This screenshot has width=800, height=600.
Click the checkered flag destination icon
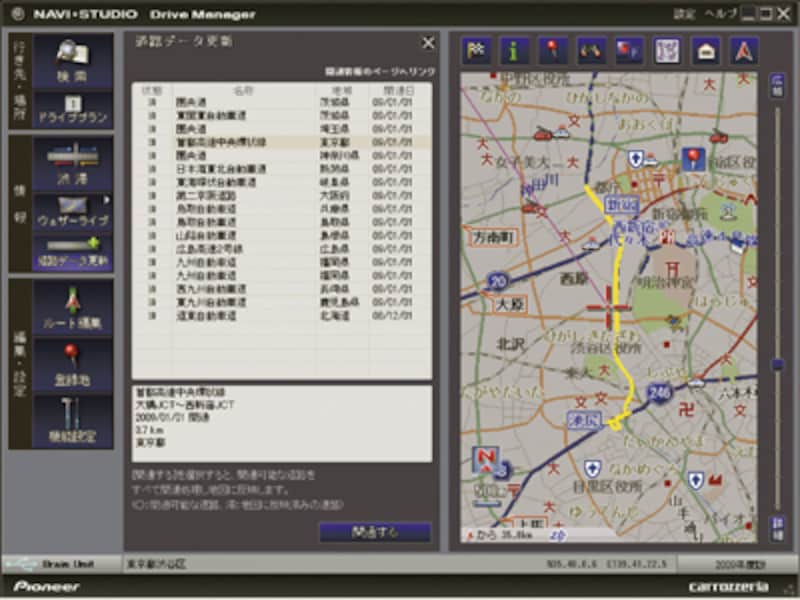pyautogui.click(x=477, y=50)
